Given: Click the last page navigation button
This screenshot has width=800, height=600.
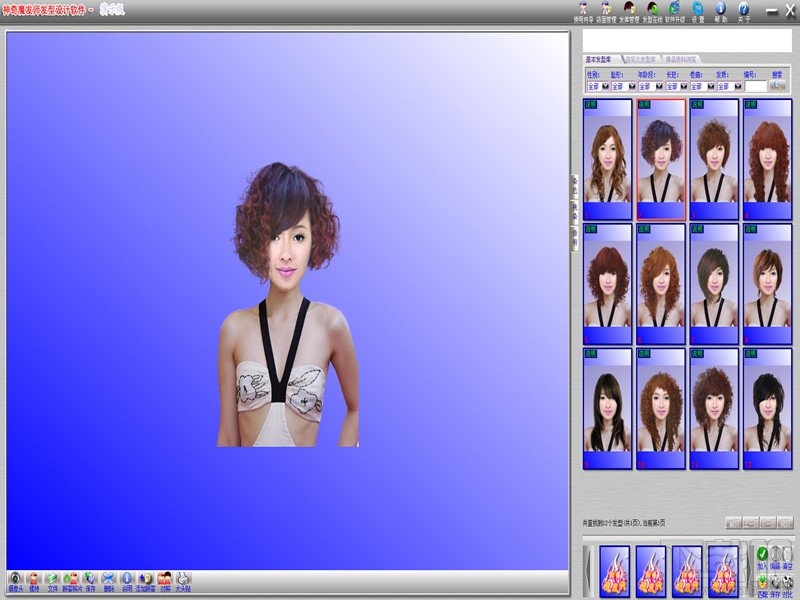Looking at the screenshot, I should (x=786, y=522).
